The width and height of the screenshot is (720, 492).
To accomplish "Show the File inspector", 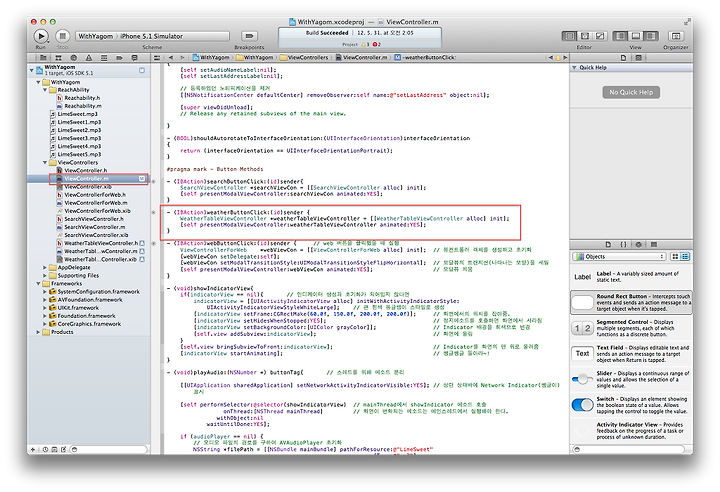I will click(x=623, y=58).
